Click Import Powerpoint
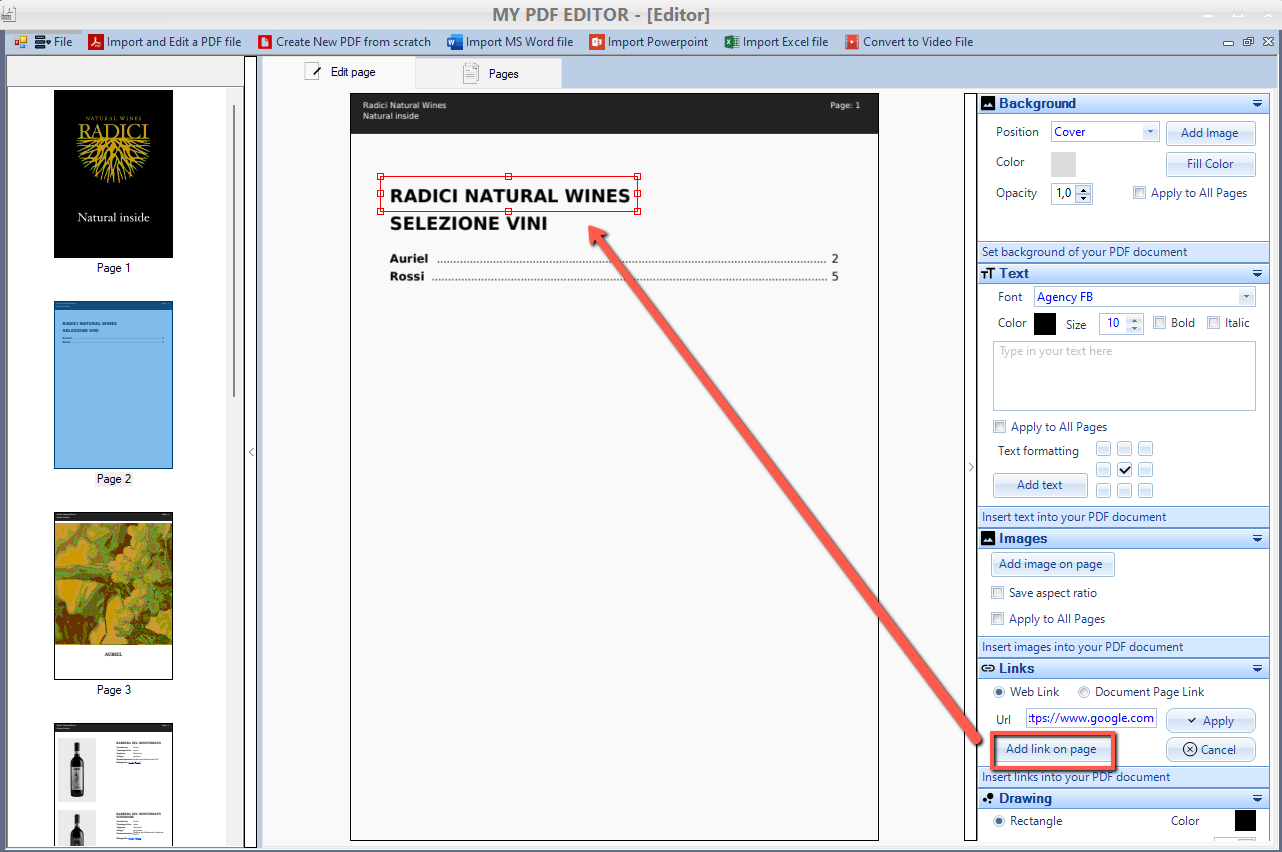 649,42
